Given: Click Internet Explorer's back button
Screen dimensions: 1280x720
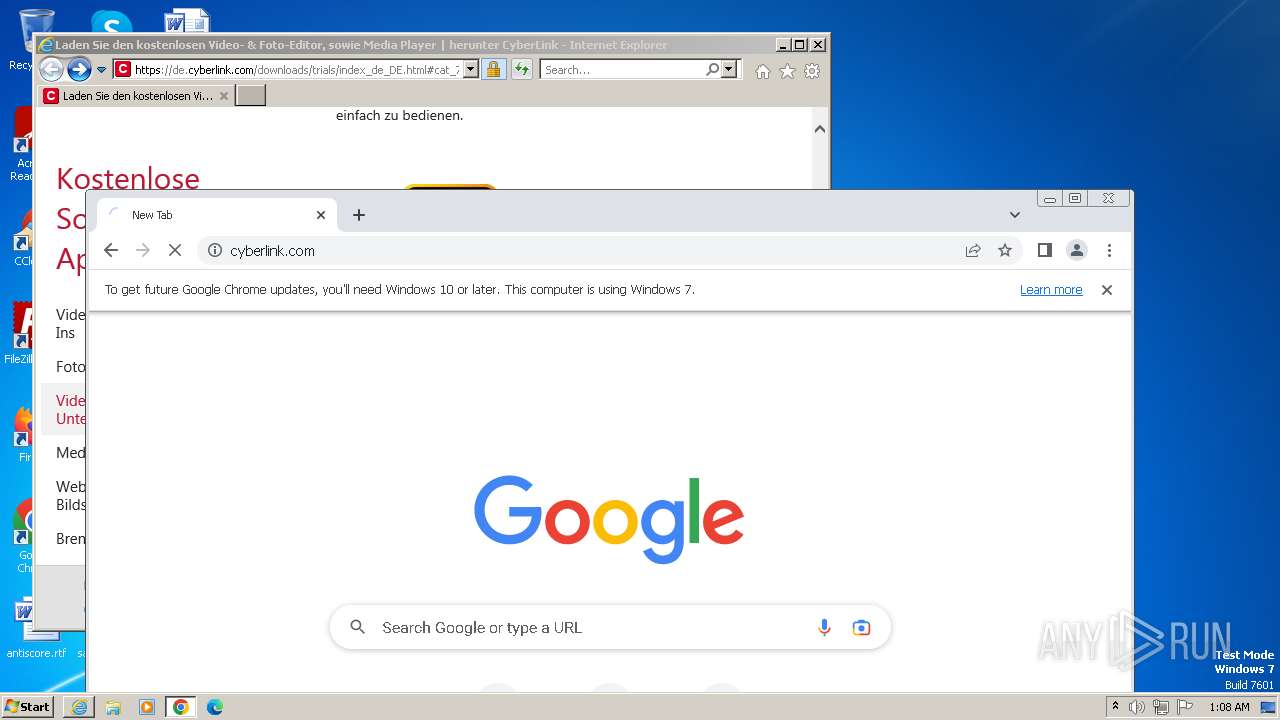Looking at the screenshot, I should pyautogui.click(x=51, y=69).
